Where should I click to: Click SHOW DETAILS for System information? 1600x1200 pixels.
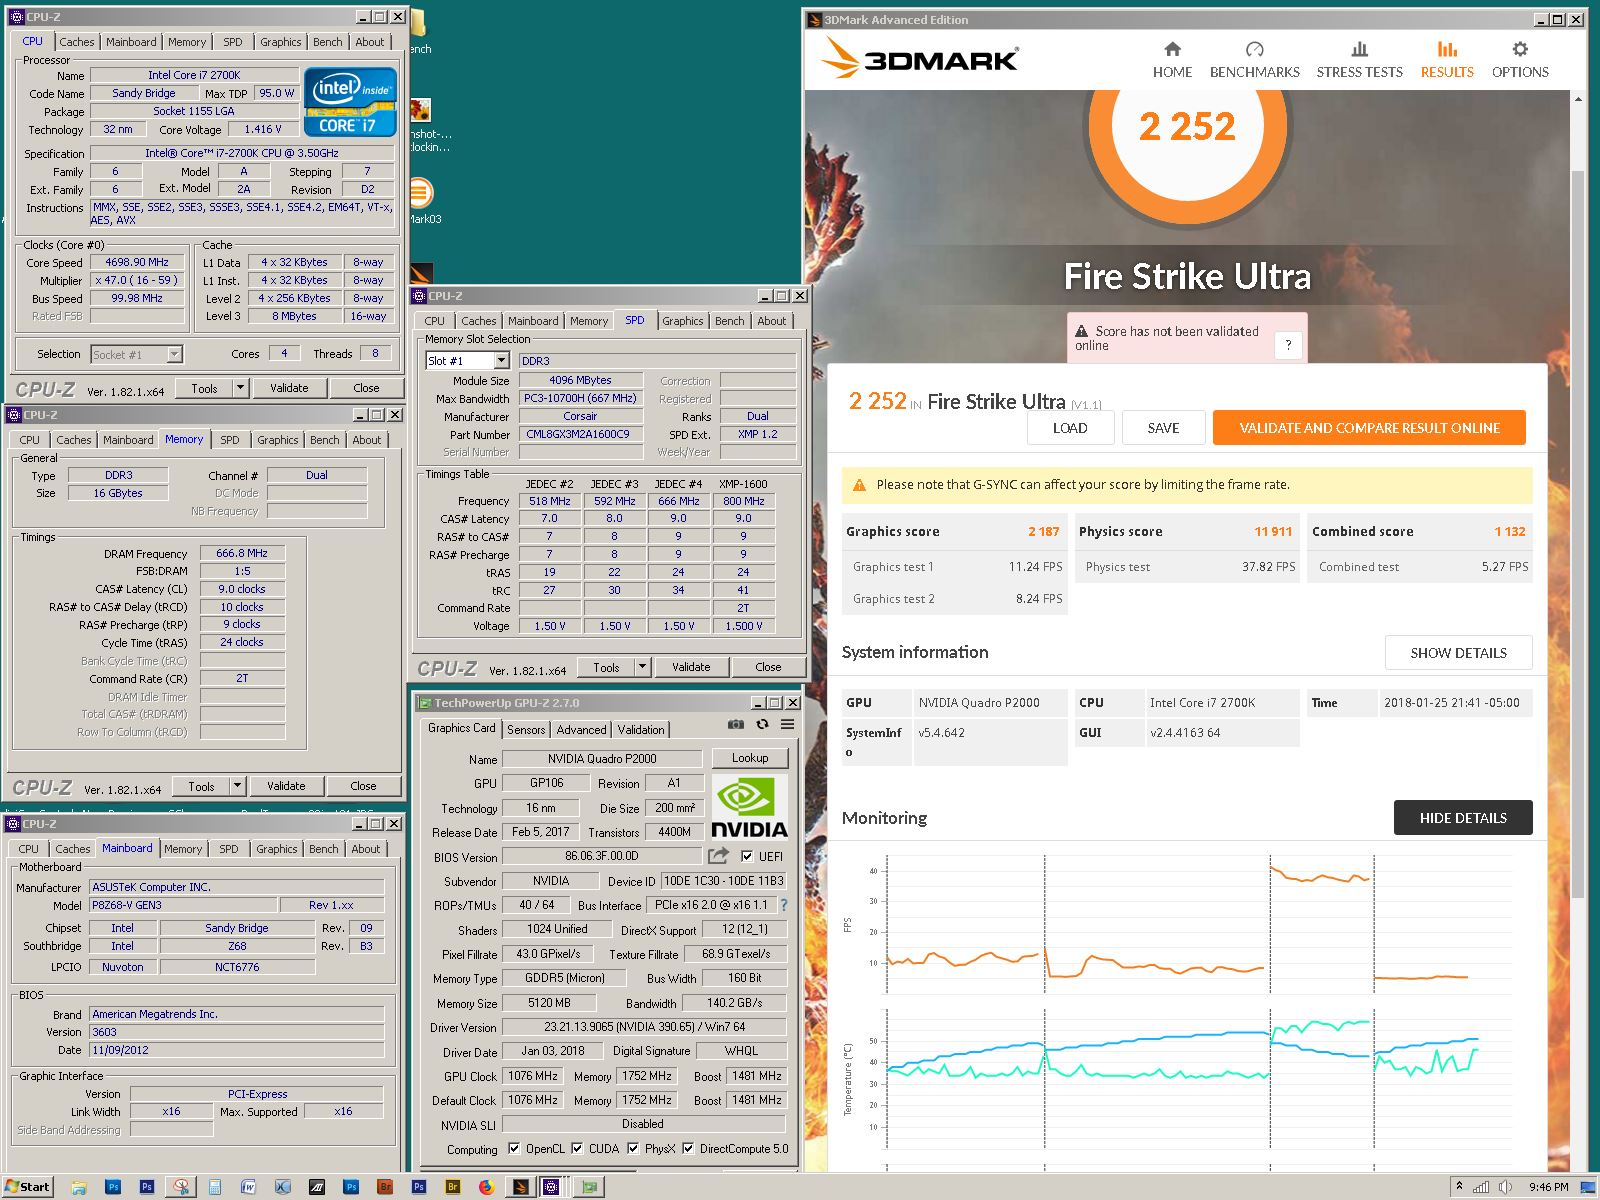point(1458,653)
